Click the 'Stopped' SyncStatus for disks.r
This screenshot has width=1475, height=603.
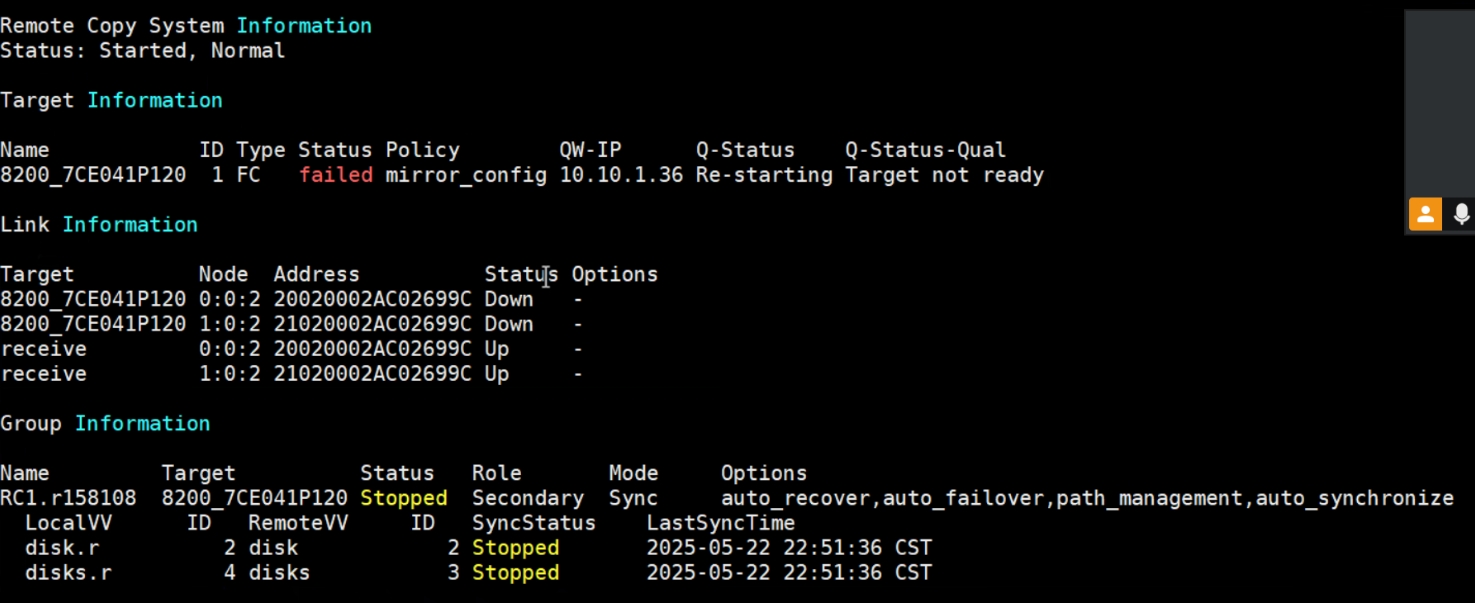coord(515,573)
